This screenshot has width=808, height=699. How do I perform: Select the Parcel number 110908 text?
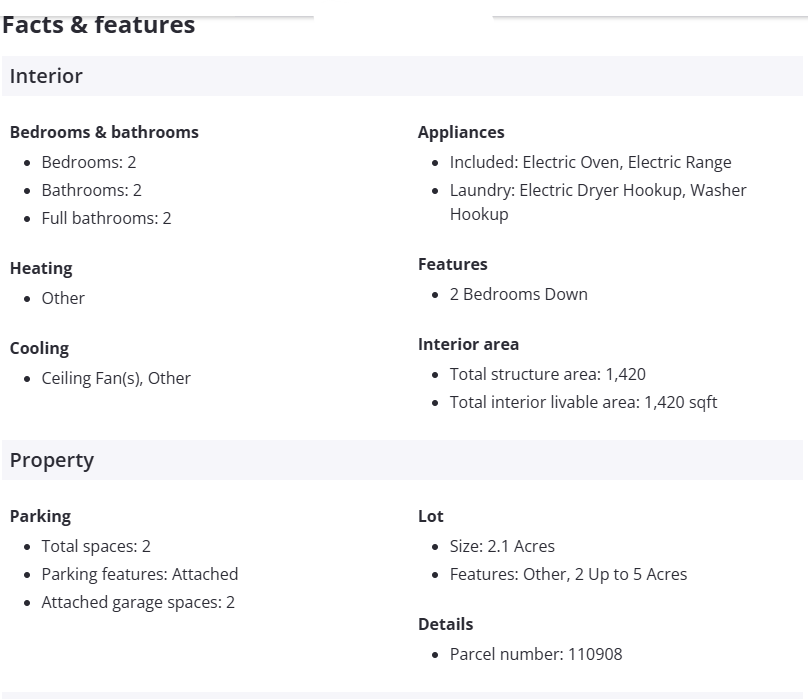(535, 654)
